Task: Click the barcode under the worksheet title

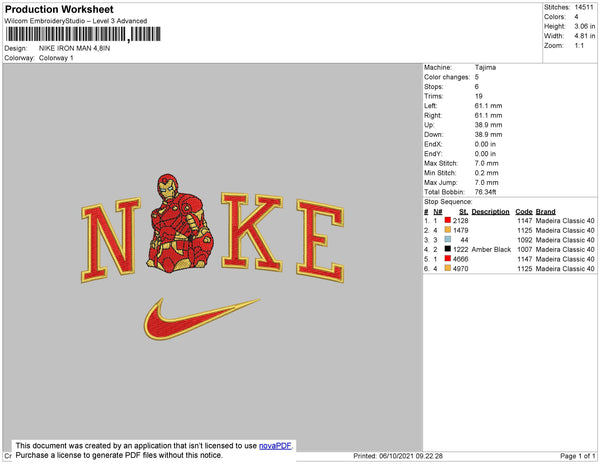Action: [x=83, y=34]
